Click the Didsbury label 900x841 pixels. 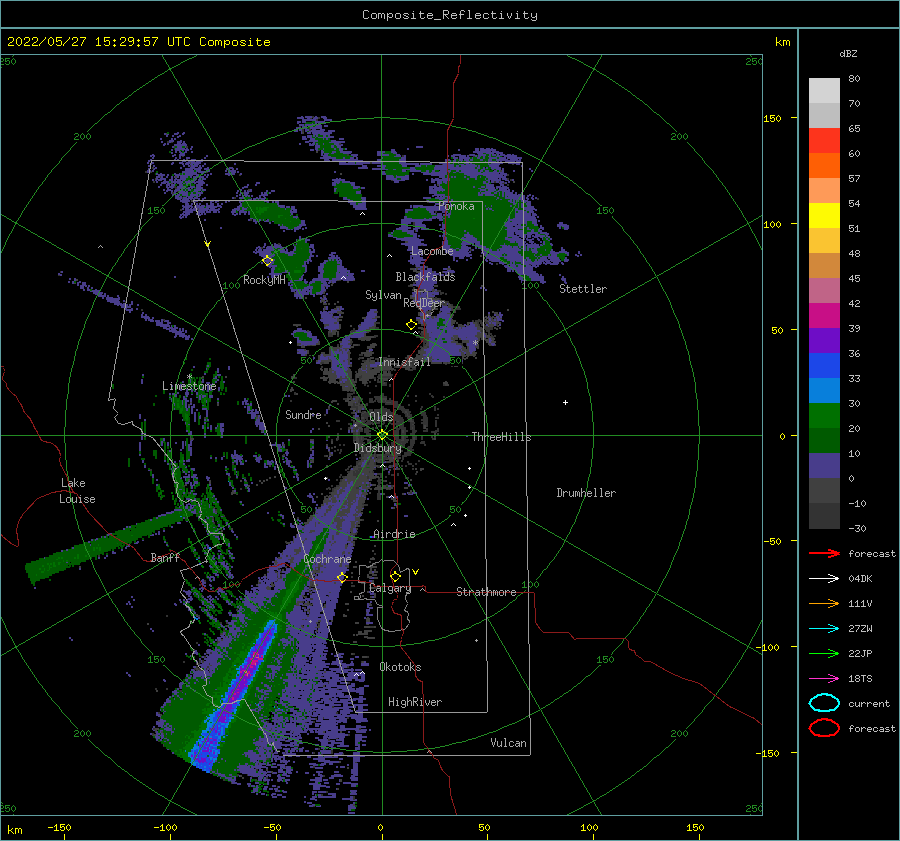tap(377, 448)
